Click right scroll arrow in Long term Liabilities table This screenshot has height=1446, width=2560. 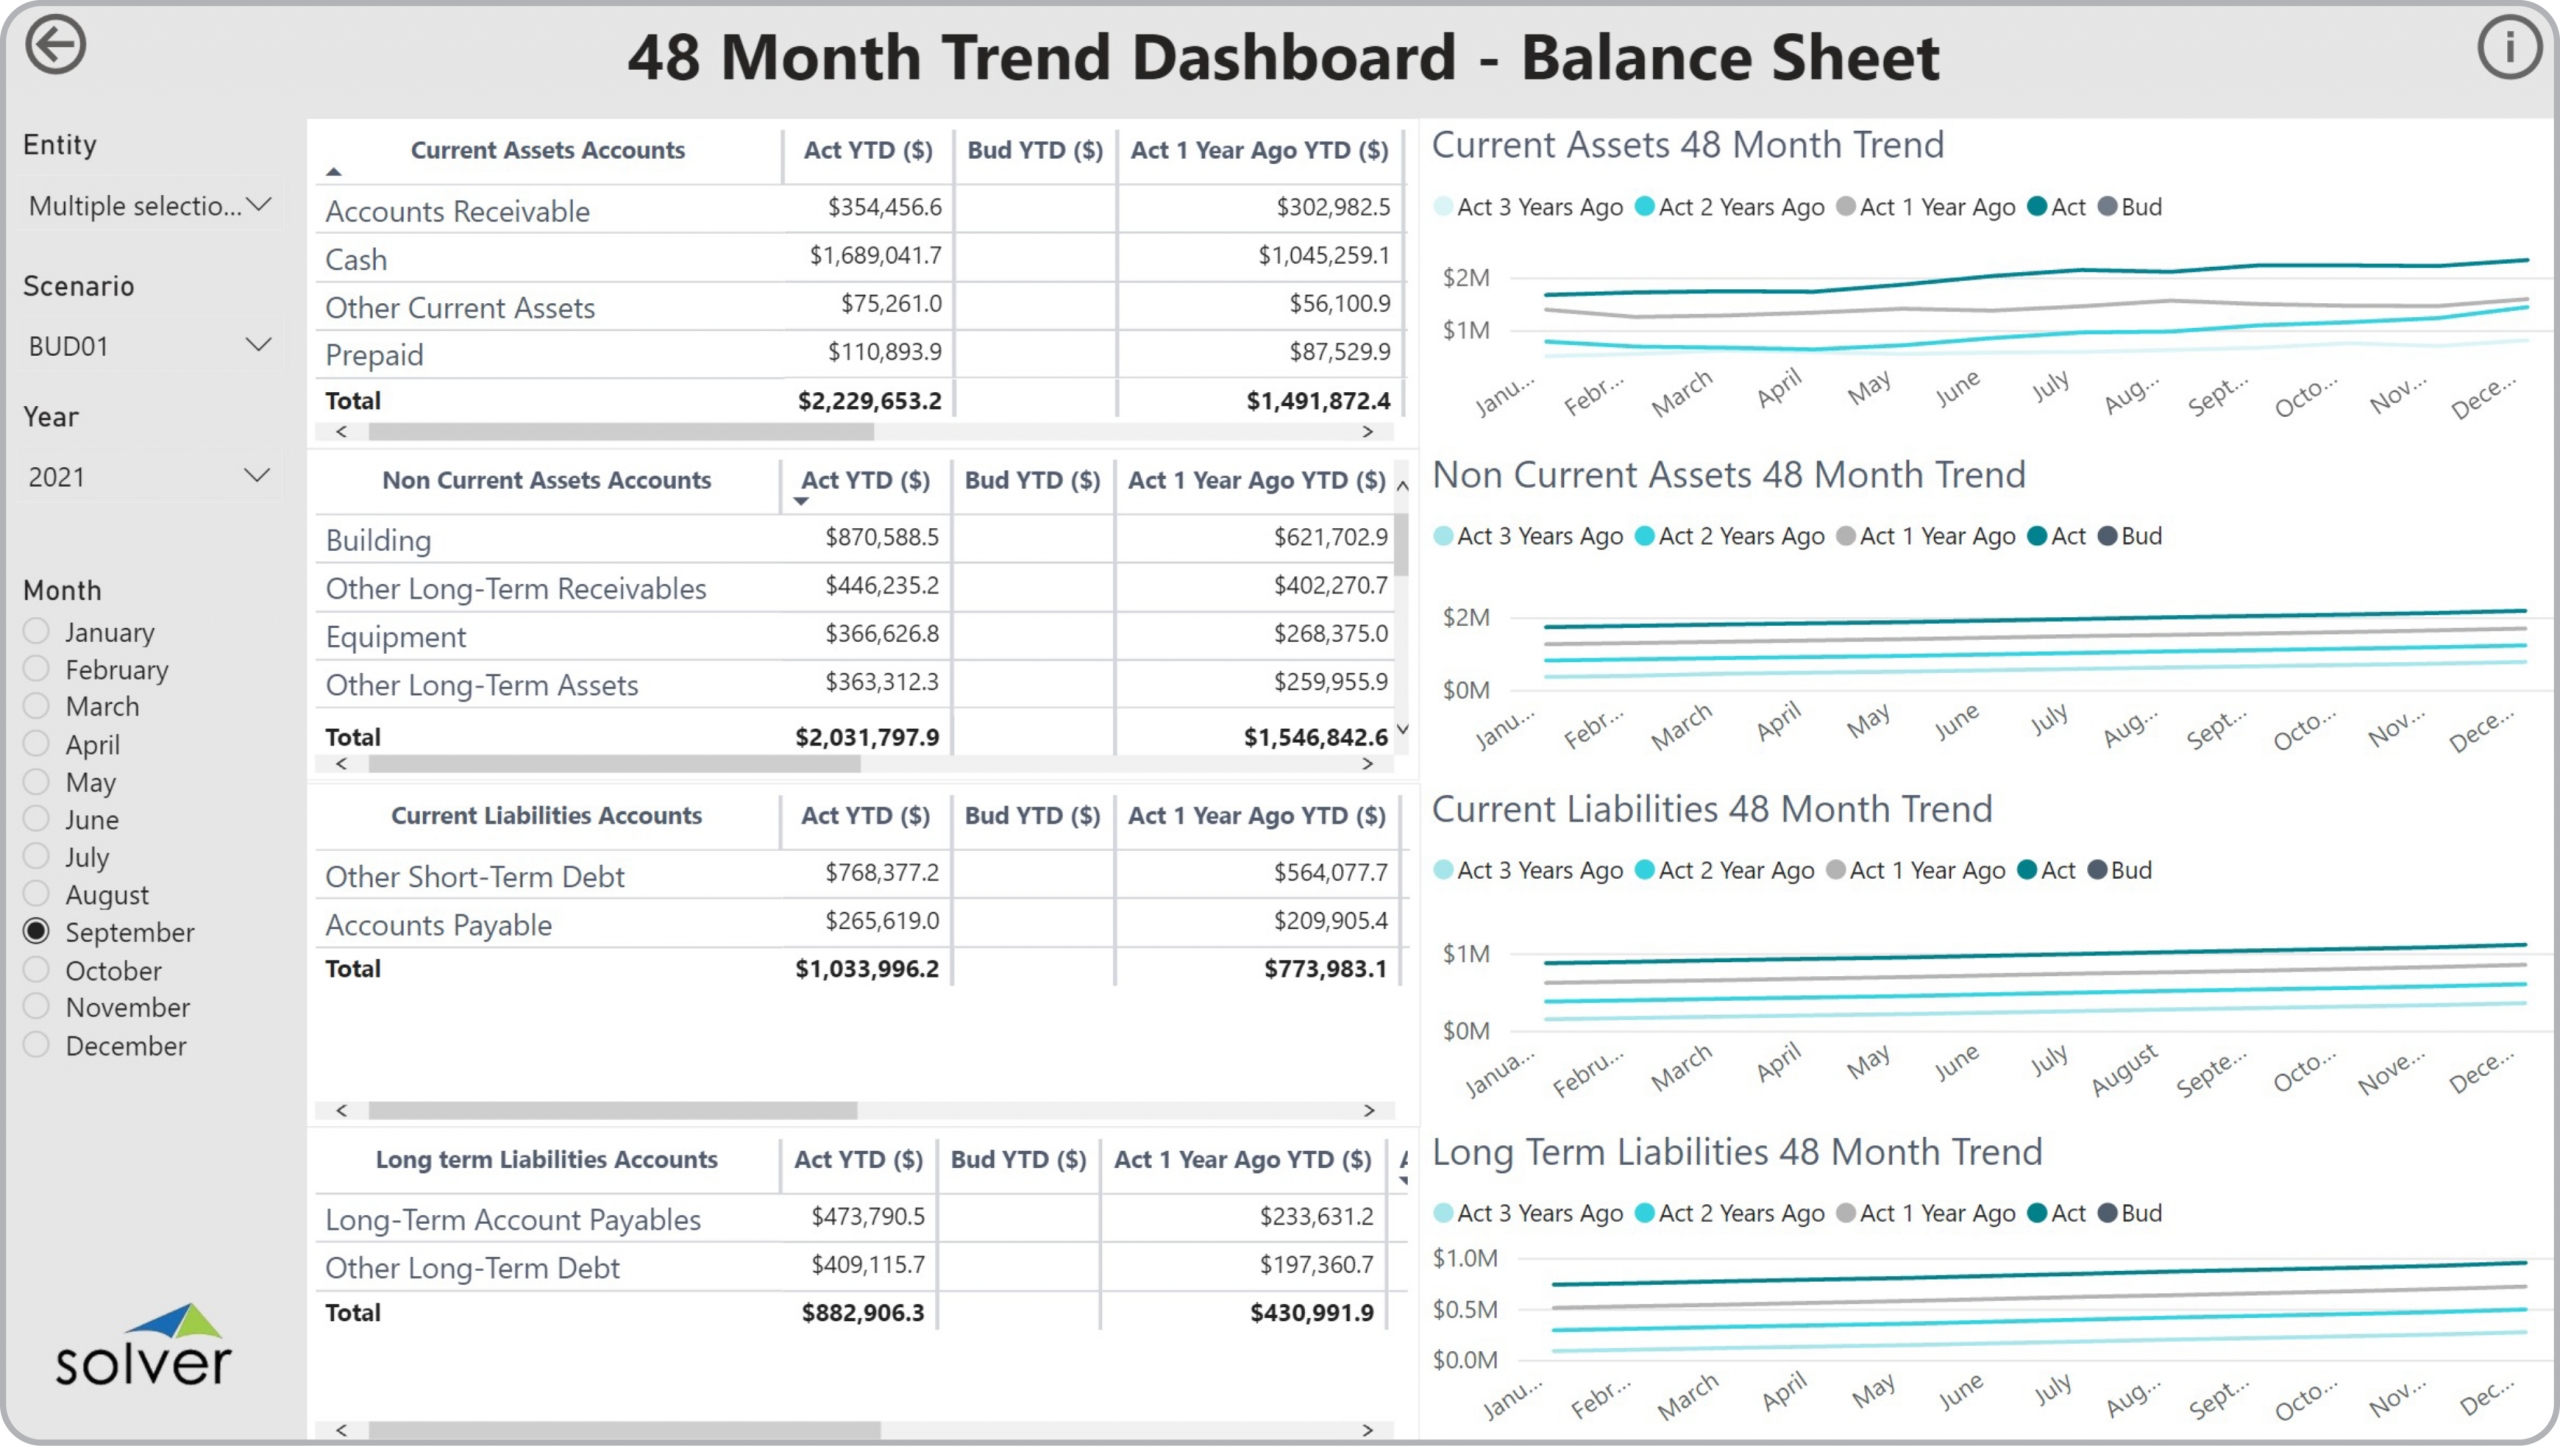(1368, 1430)
